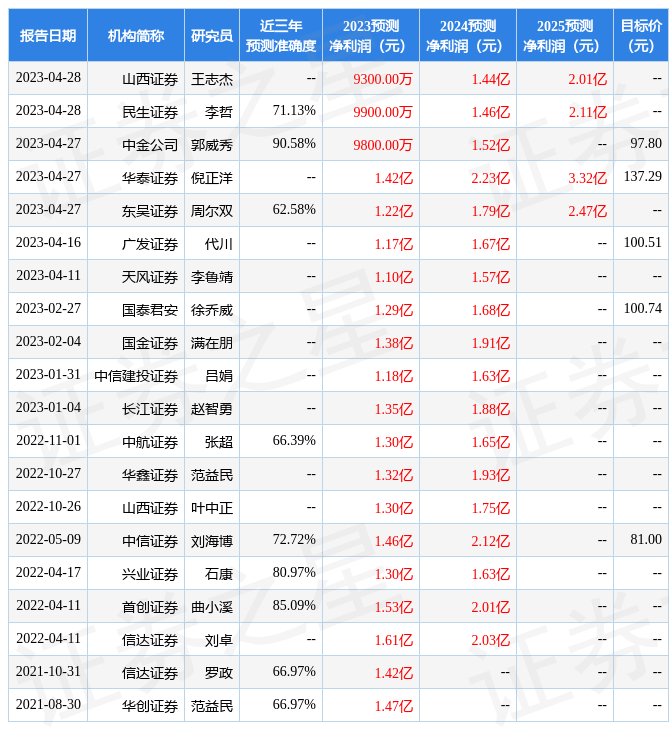Select 国金证券 institution cell

tap(135, 343)
